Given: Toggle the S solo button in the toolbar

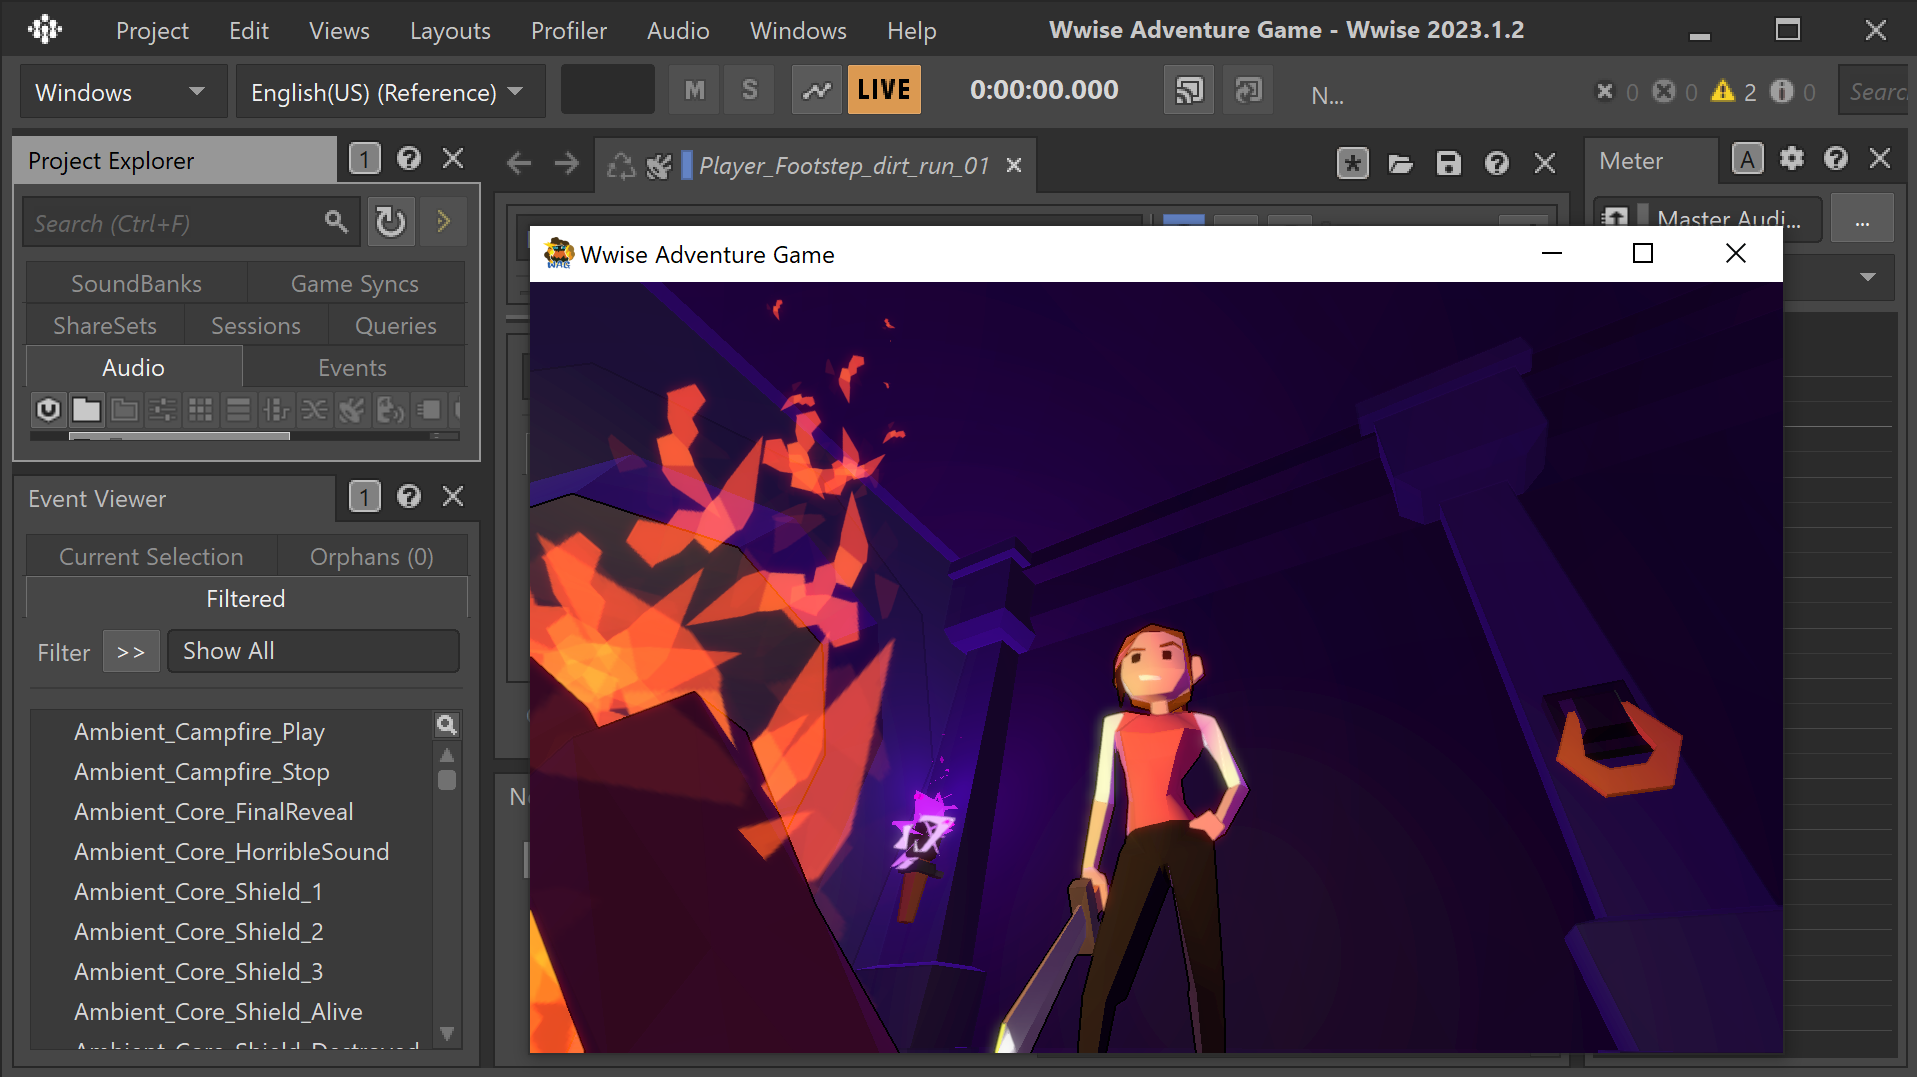Looking at the screenshot, I should 750,91.
